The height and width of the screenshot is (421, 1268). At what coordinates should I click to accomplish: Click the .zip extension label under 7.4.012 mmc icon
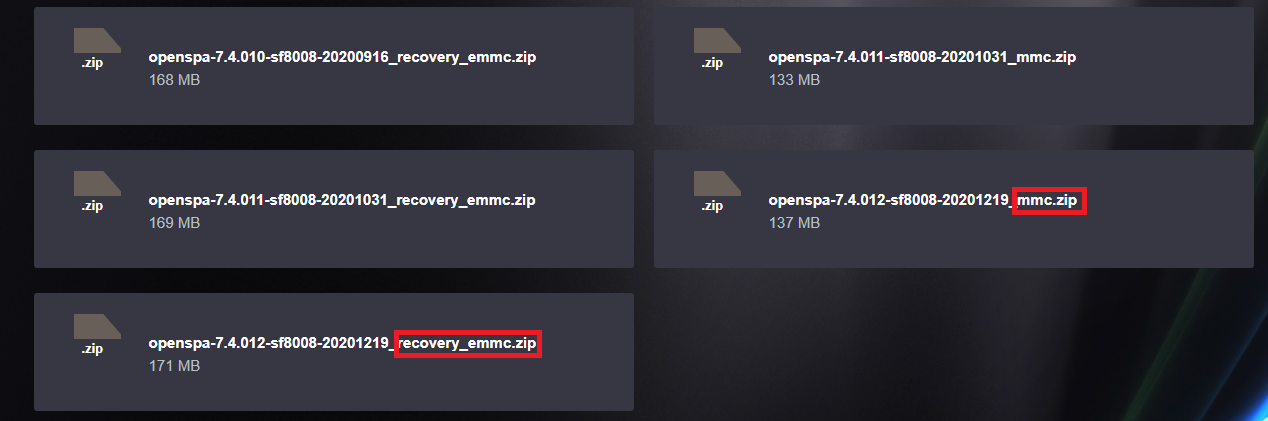(712, 205)
